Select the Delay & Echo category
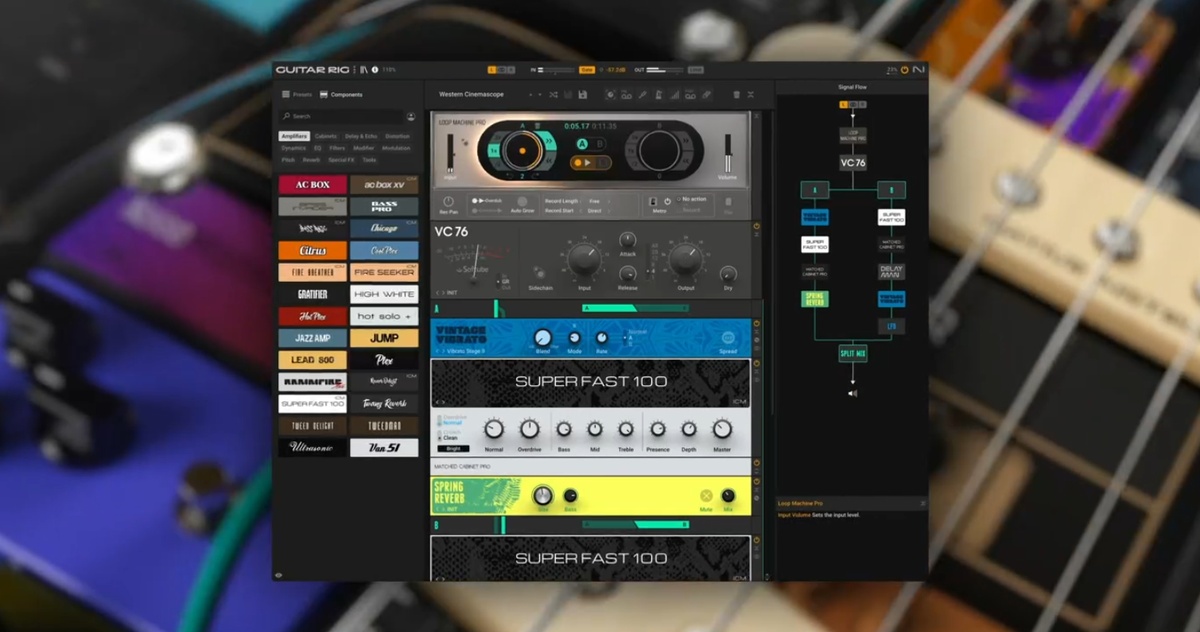The image size is (1200, 632). click(x=361, y=136)
